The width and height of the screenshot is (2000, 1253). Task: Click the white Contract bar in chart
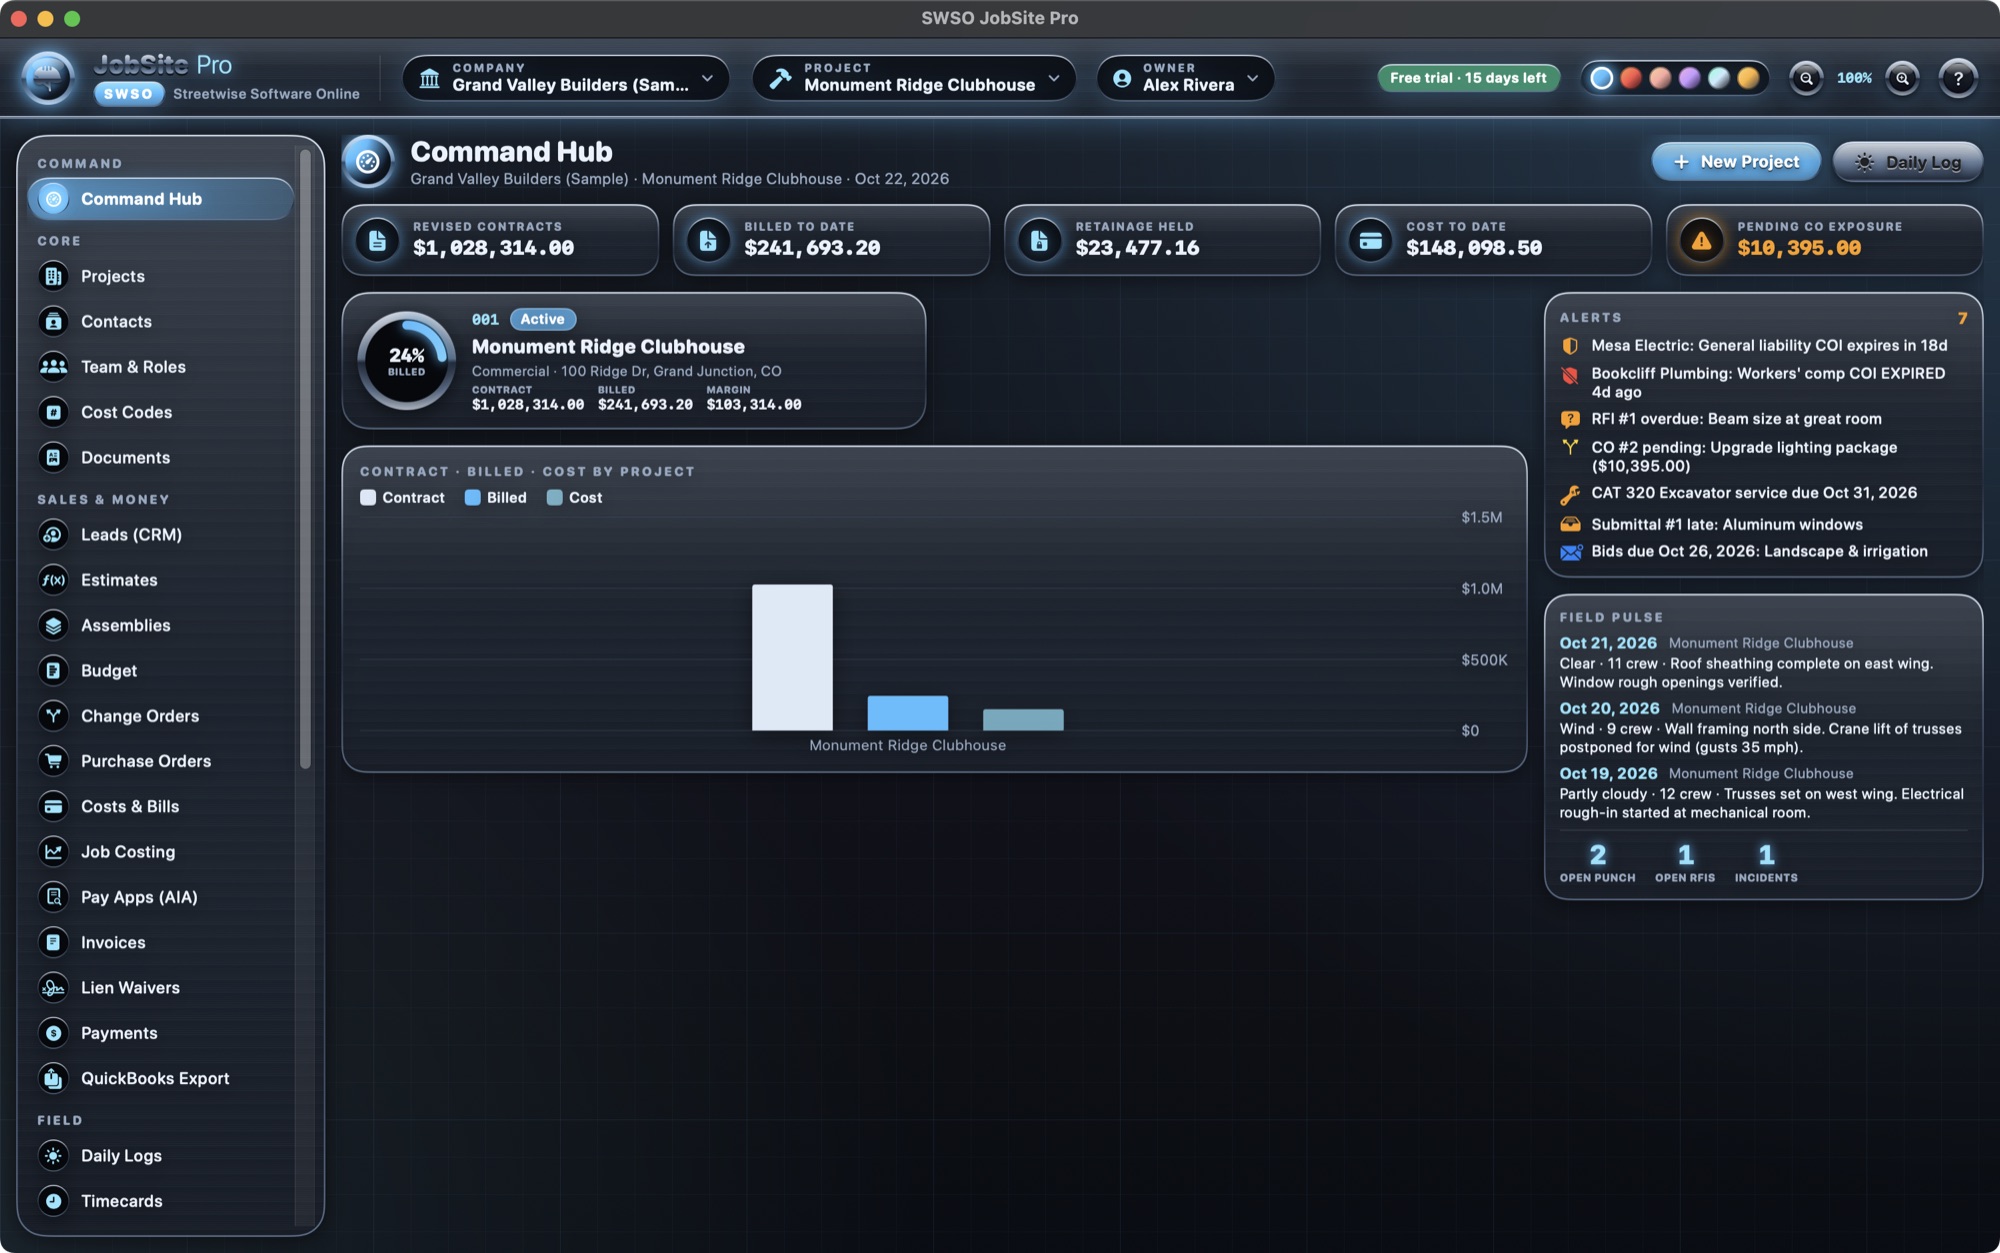tap(792, 657)
